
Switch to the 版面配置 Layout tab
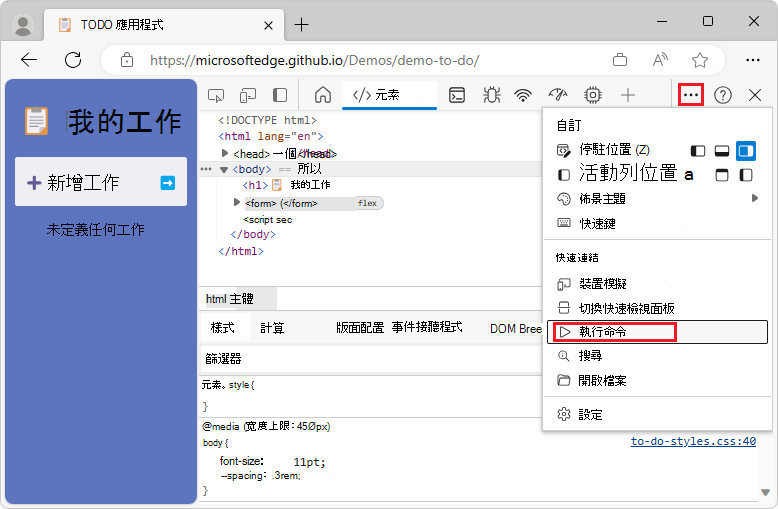coord(360,328)
